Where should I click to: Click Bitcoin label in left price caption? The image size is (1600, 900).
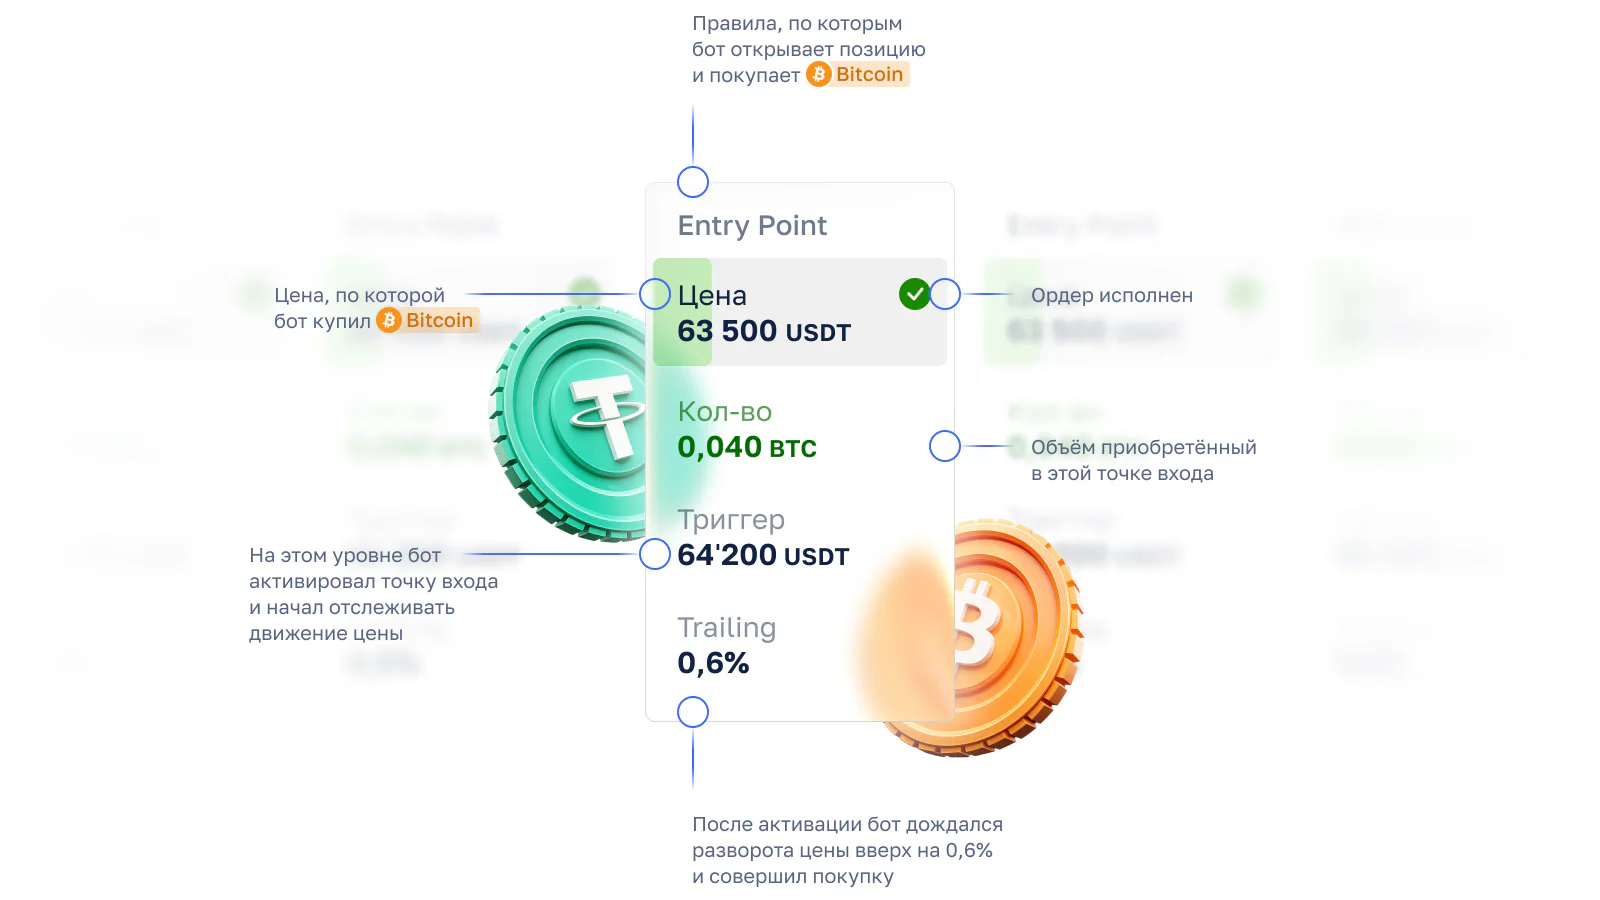(440, 320)
